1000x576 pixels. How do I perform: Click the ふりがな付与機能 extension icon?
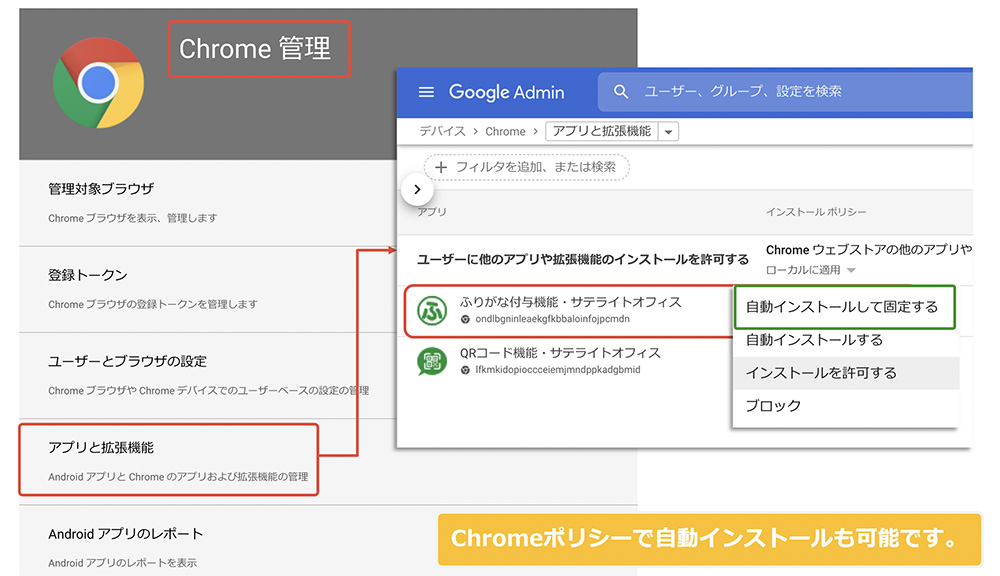click(x=432, y=311)
